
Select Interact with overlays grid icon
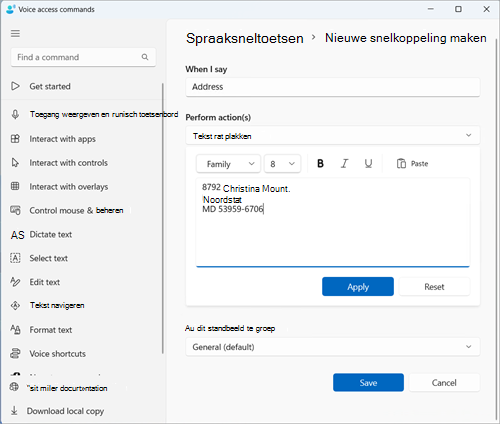pyautogui.click(x=15, y=186)
